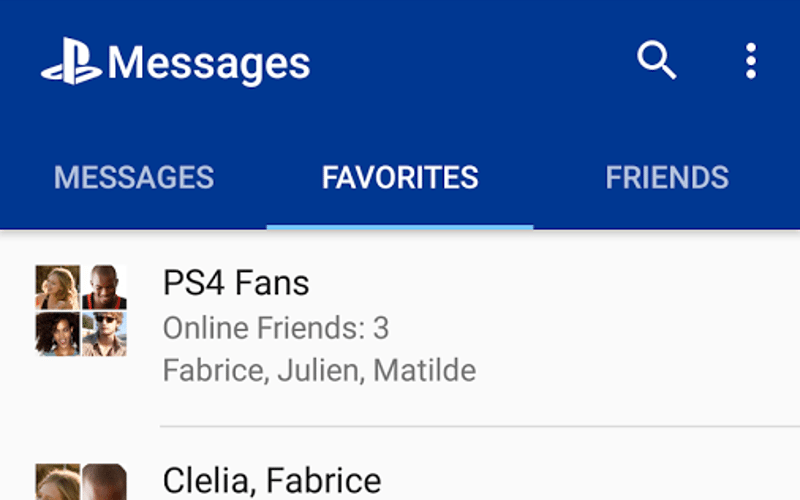Screen dimensions: 800x500
Task: Tap empty space right of PS4 Fans title
Action: (x=560, y=283)
